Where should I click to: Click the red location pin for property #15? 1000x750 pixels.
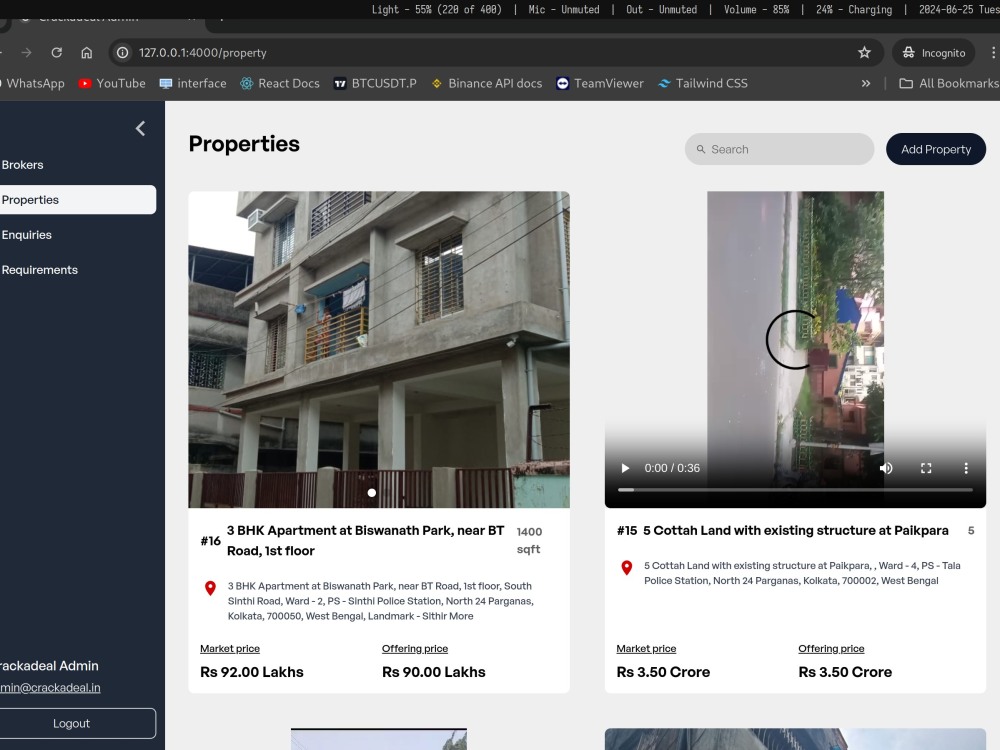click(x=627, y=568)
